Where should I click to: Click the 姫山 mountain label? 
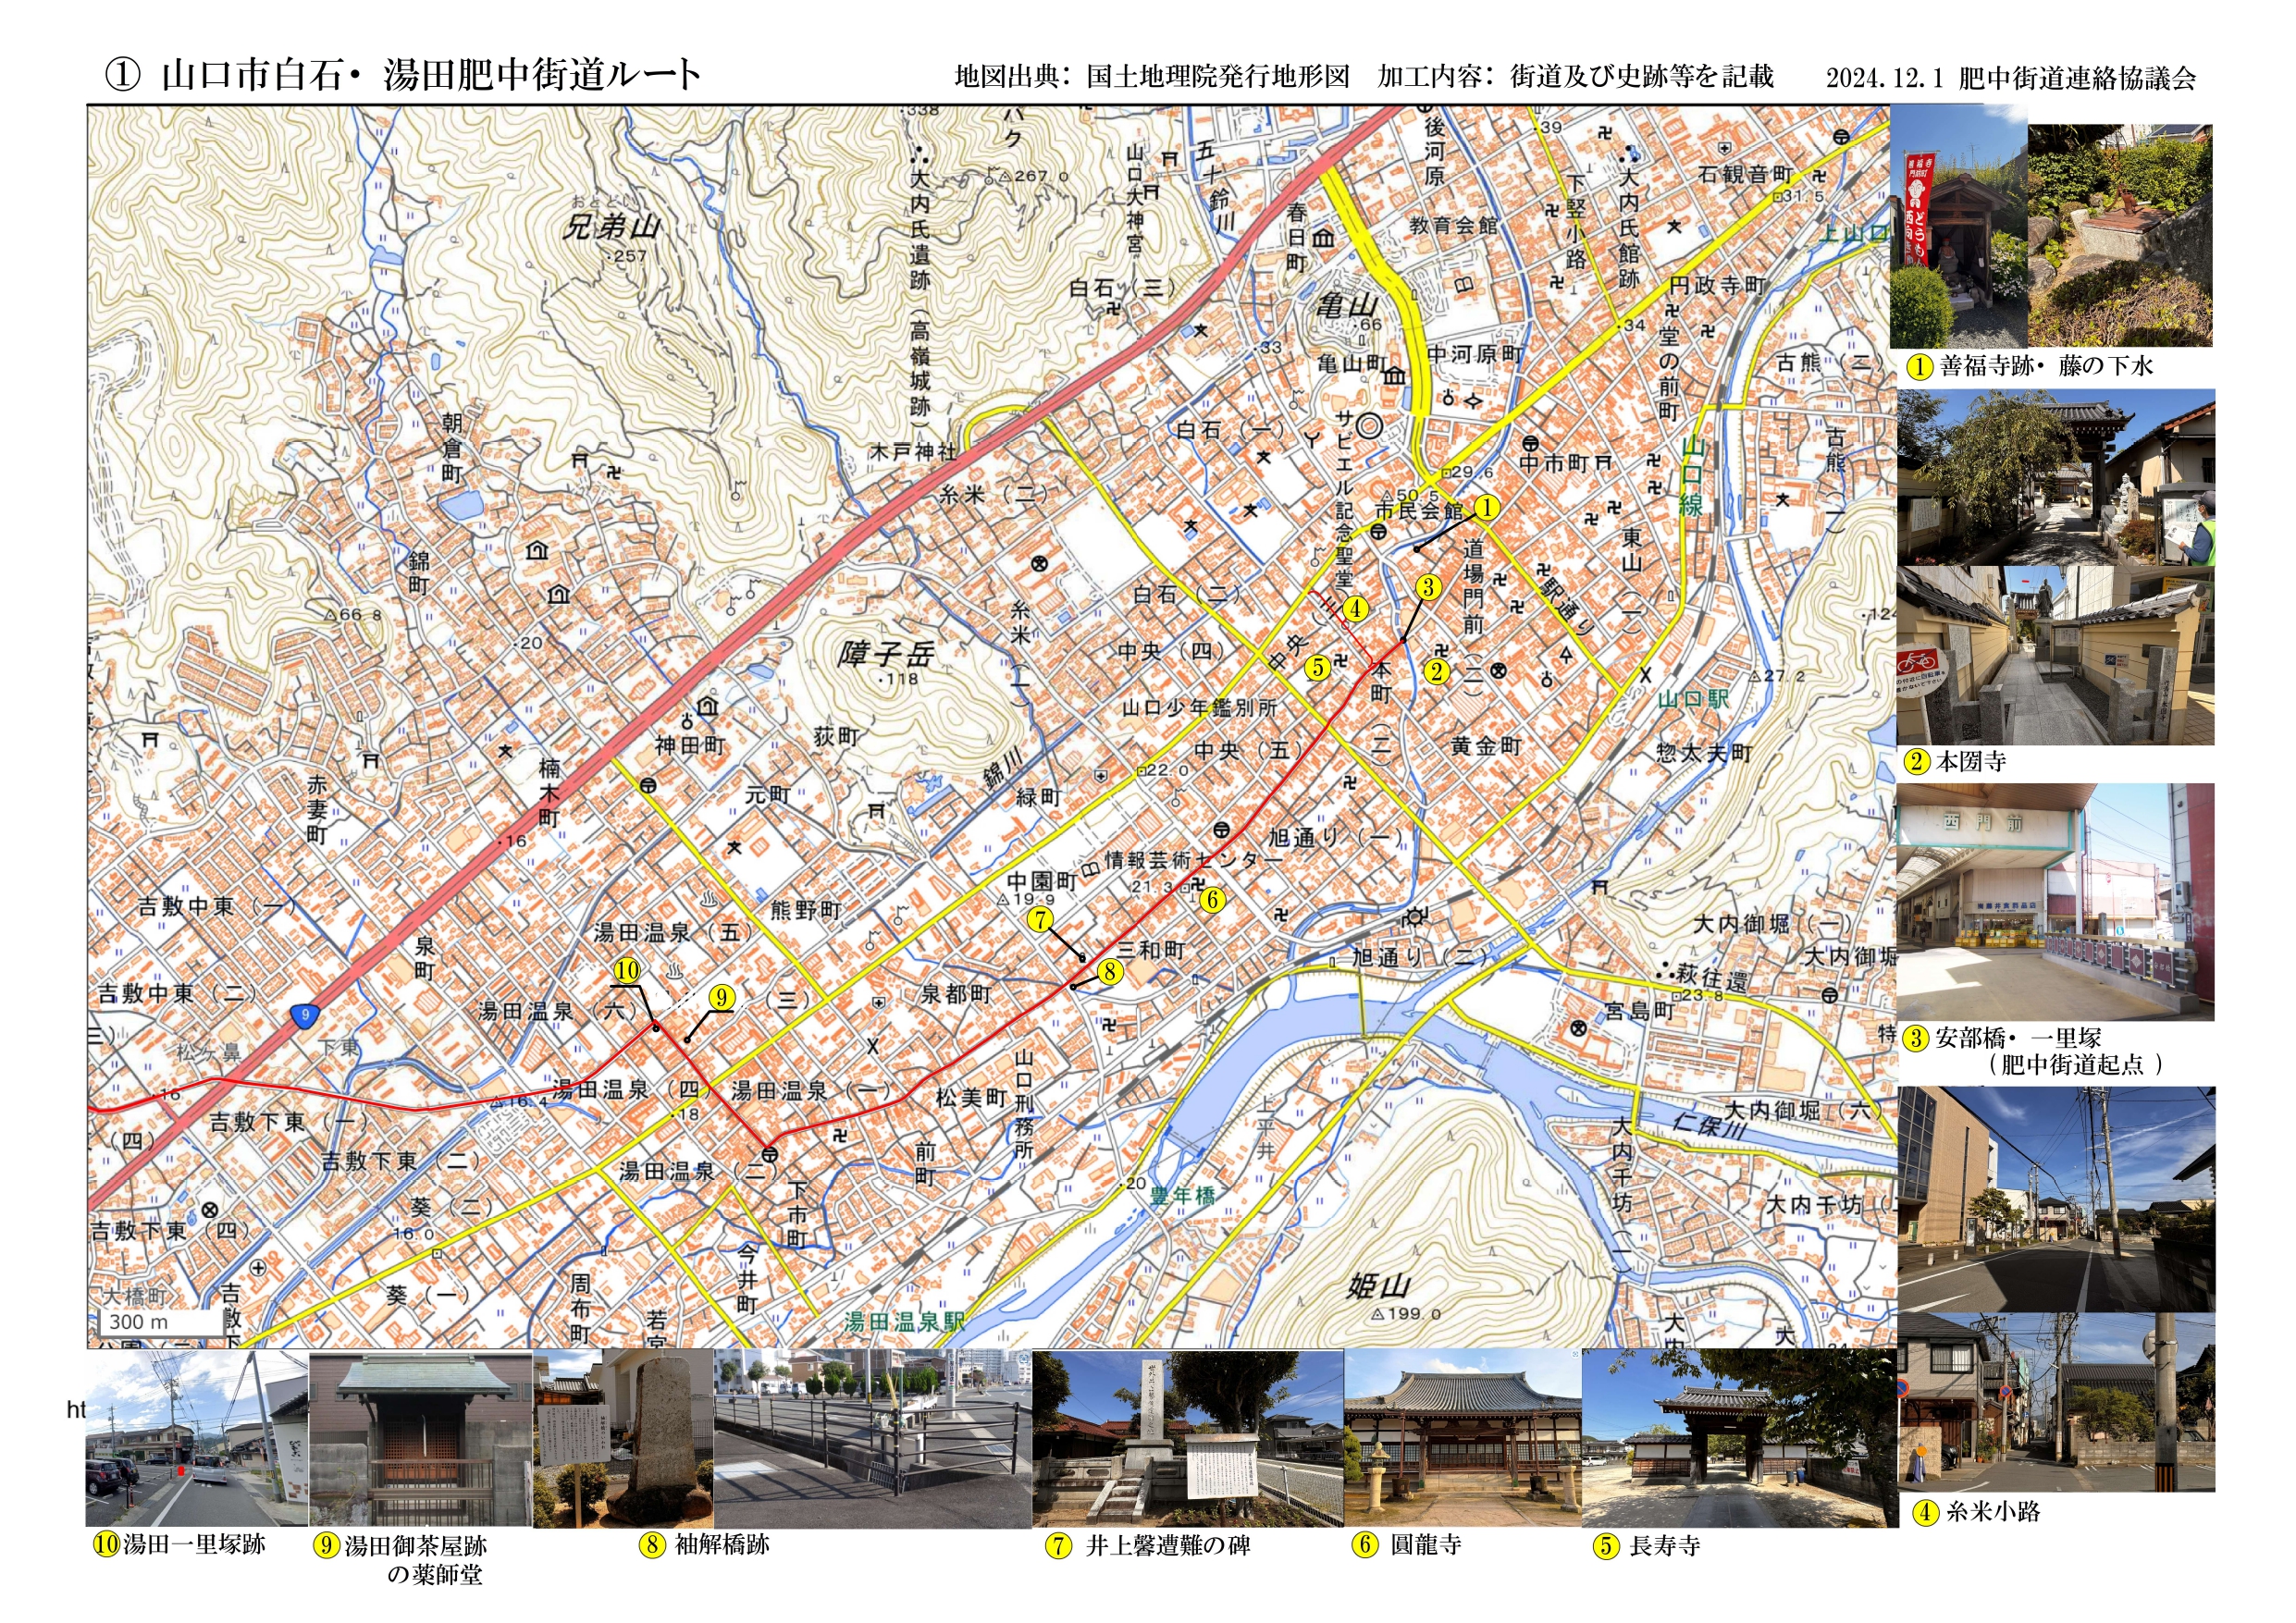(x=1377, y=1285)
